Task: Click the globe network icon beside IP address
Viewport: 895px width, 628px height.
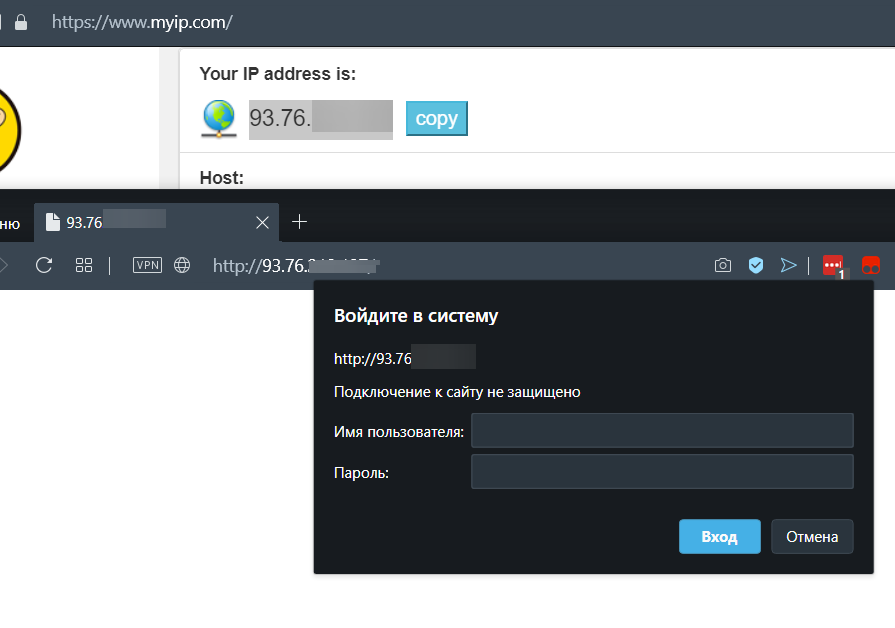Action: point(219,119)
